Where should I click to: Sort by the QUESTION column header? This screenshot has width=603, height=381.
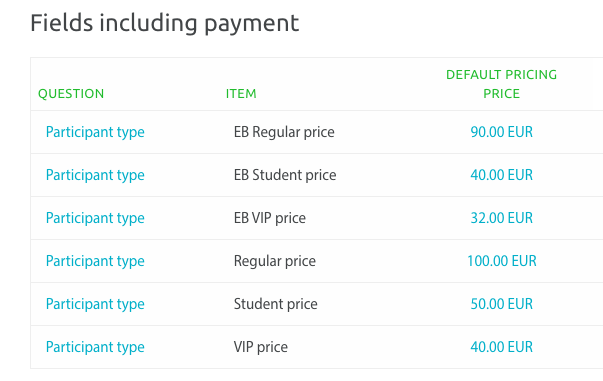tap(71, 94)
